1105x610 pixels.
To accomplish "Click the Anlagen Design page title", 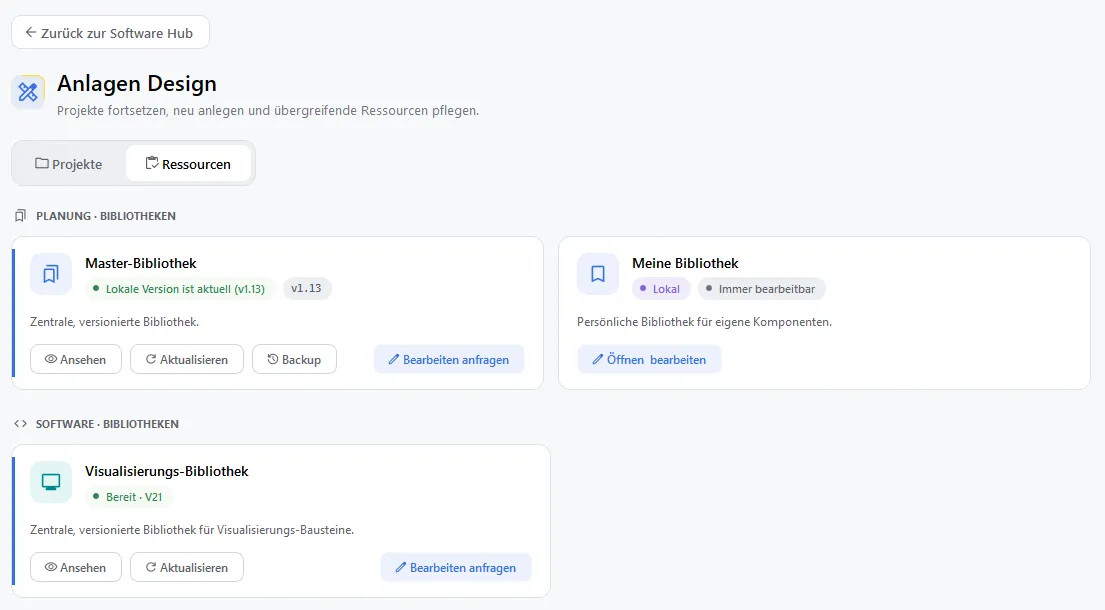I will (x=137, y=83).
